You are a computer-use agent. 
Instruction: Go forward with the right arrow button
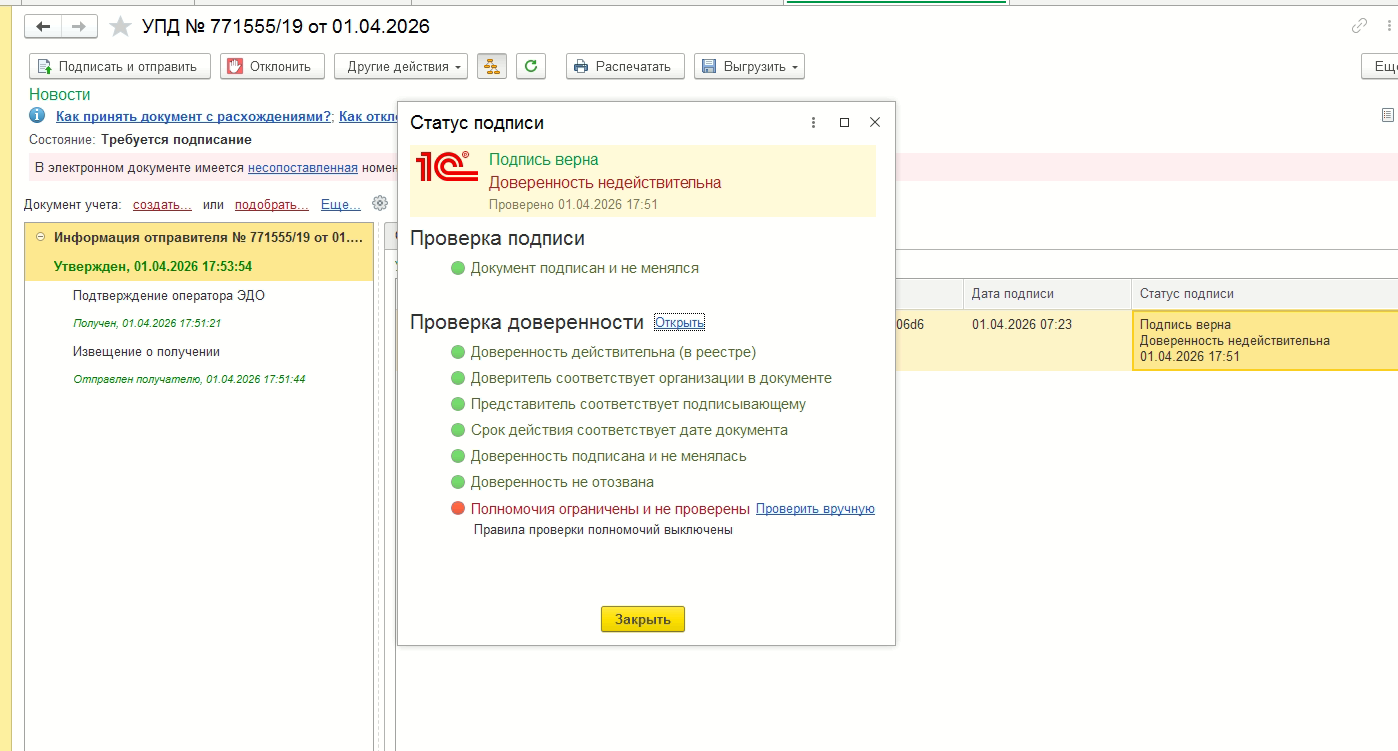click(x=79, y=27)
